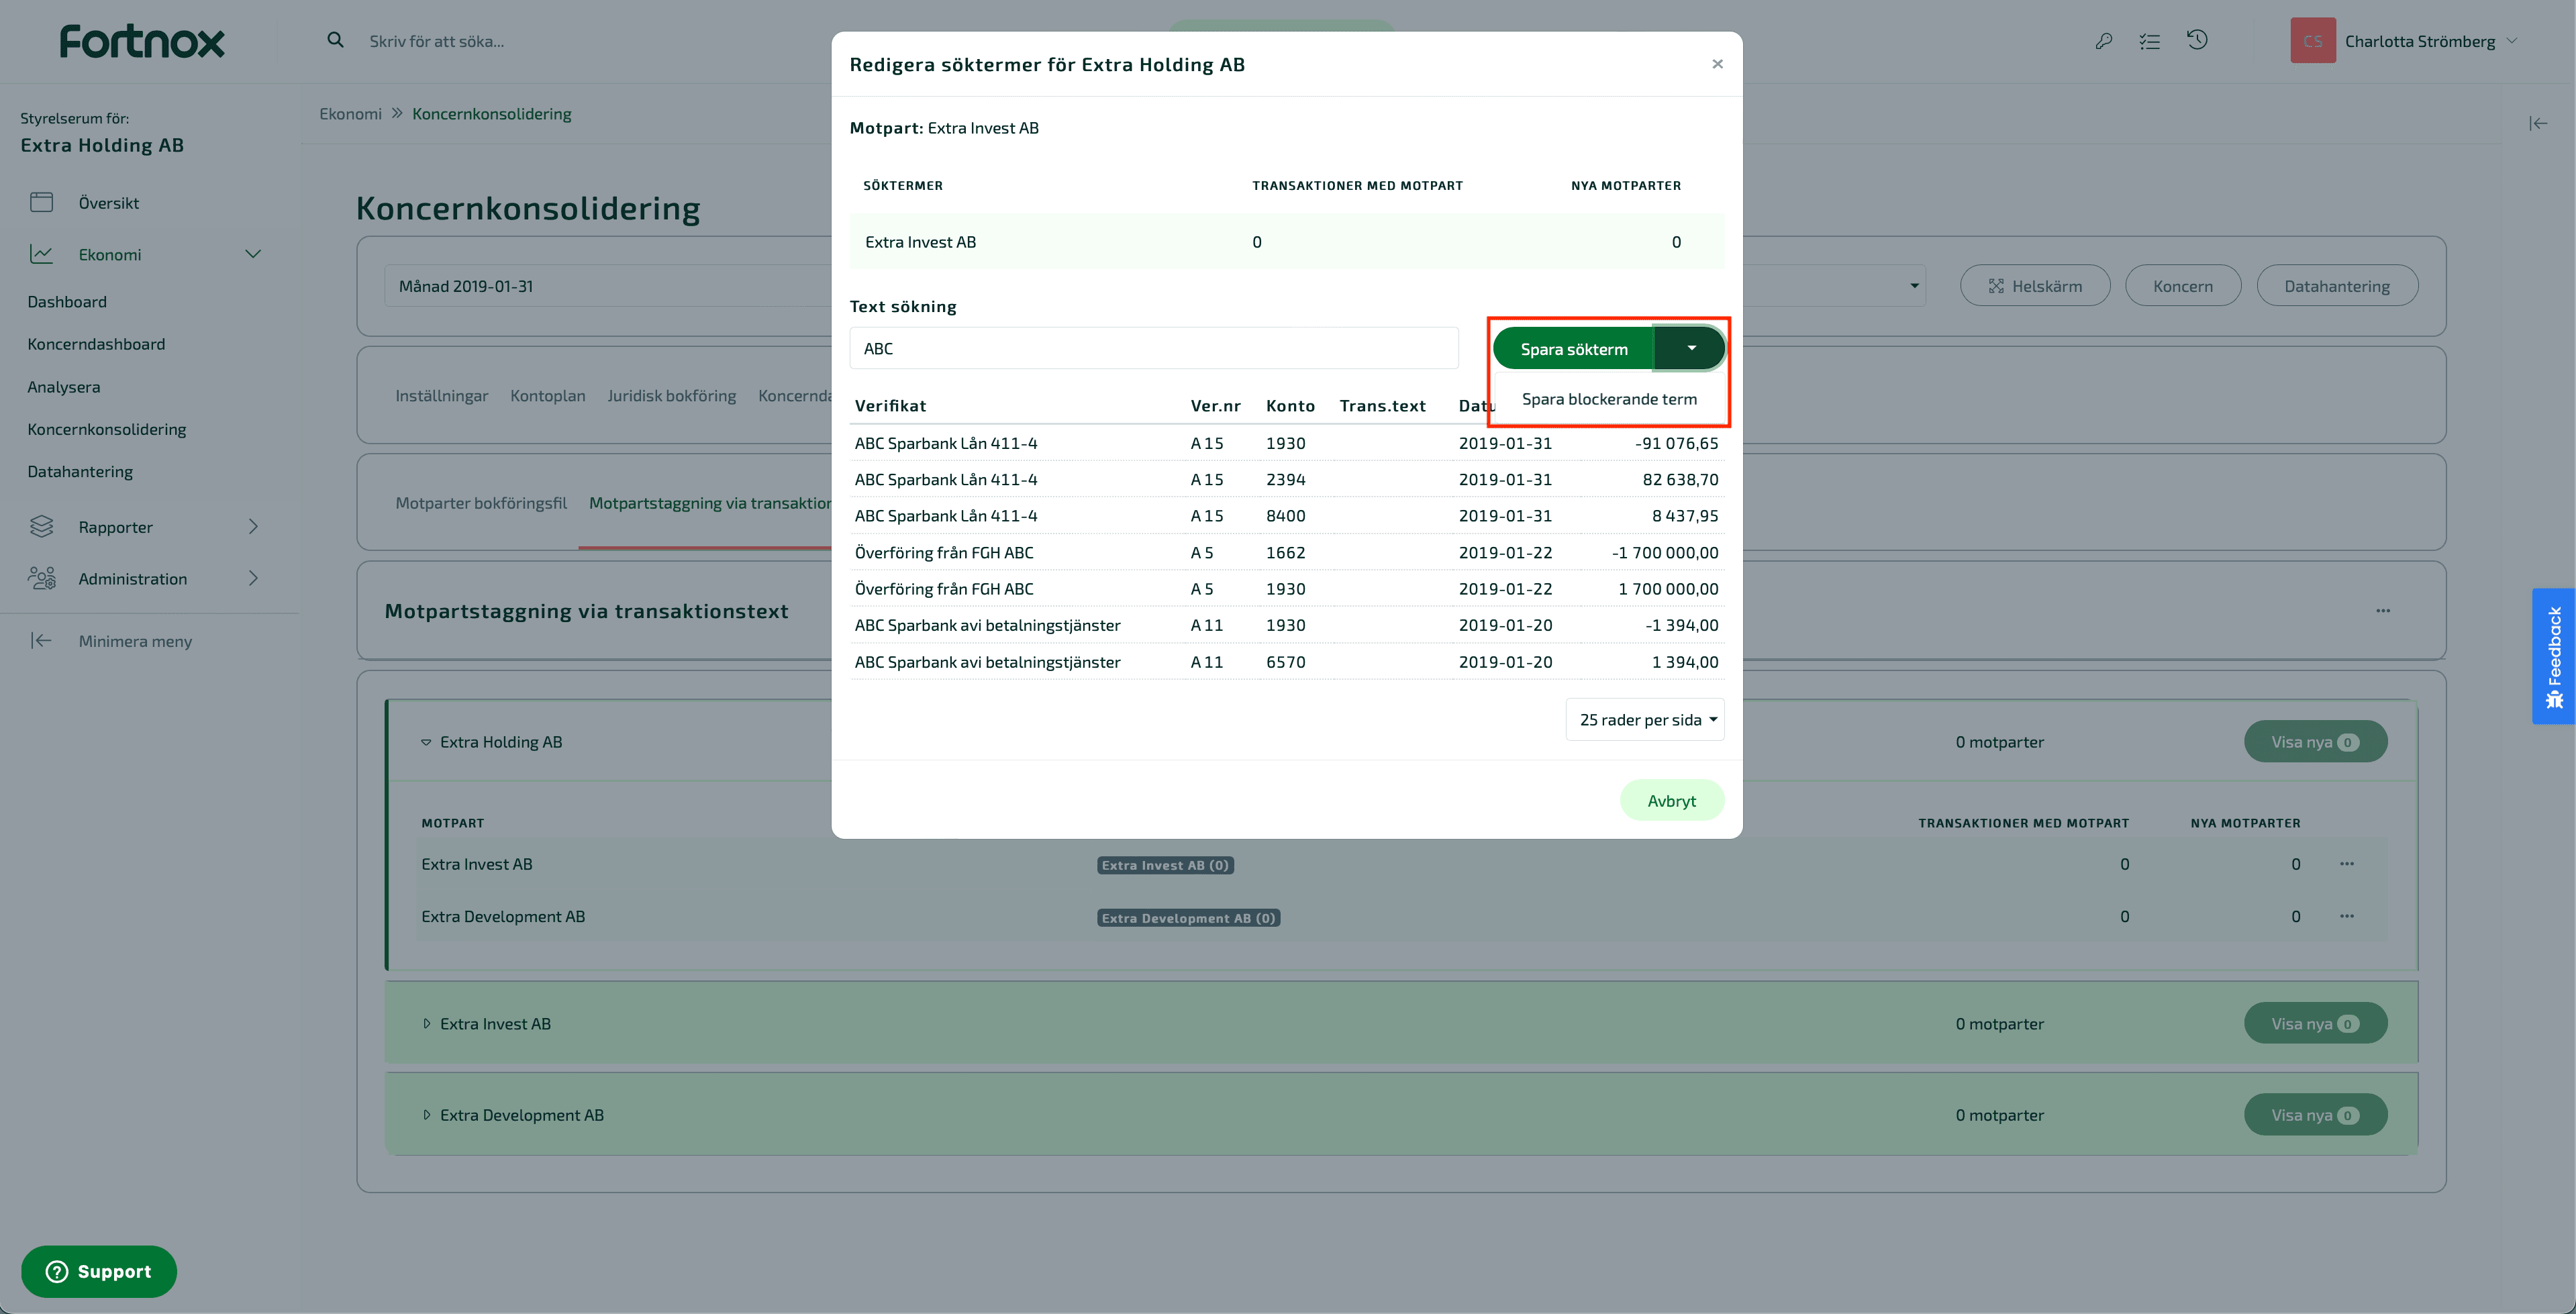Select Motpartstaggning via transaktionstext tab
Viewport: 2576px width, 1314px height.
[710, 502]
